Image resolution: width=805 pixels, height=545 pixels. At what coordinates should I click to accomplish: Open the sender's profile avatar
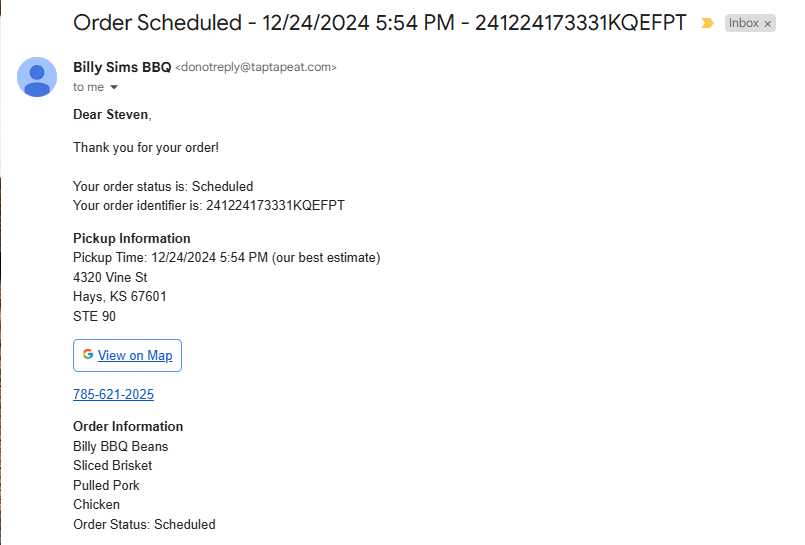click(x=37, y=77)
